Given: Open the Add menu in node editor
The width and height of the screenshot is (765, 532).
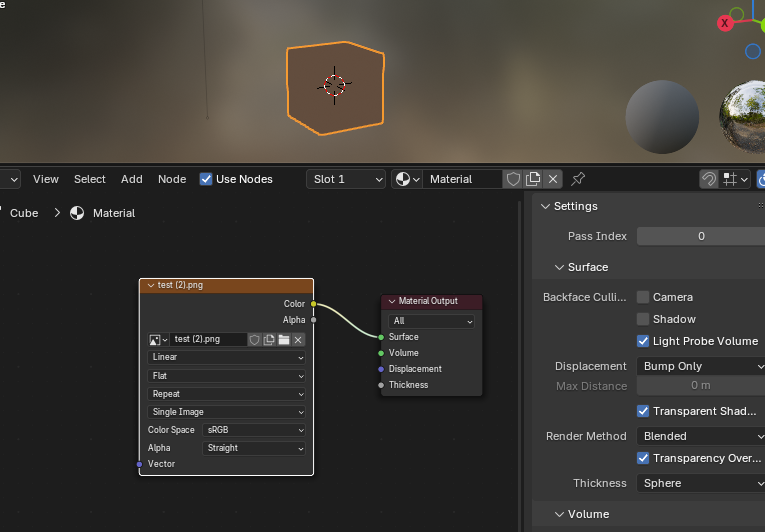Looking at the screenshot, I should (132, 179).
